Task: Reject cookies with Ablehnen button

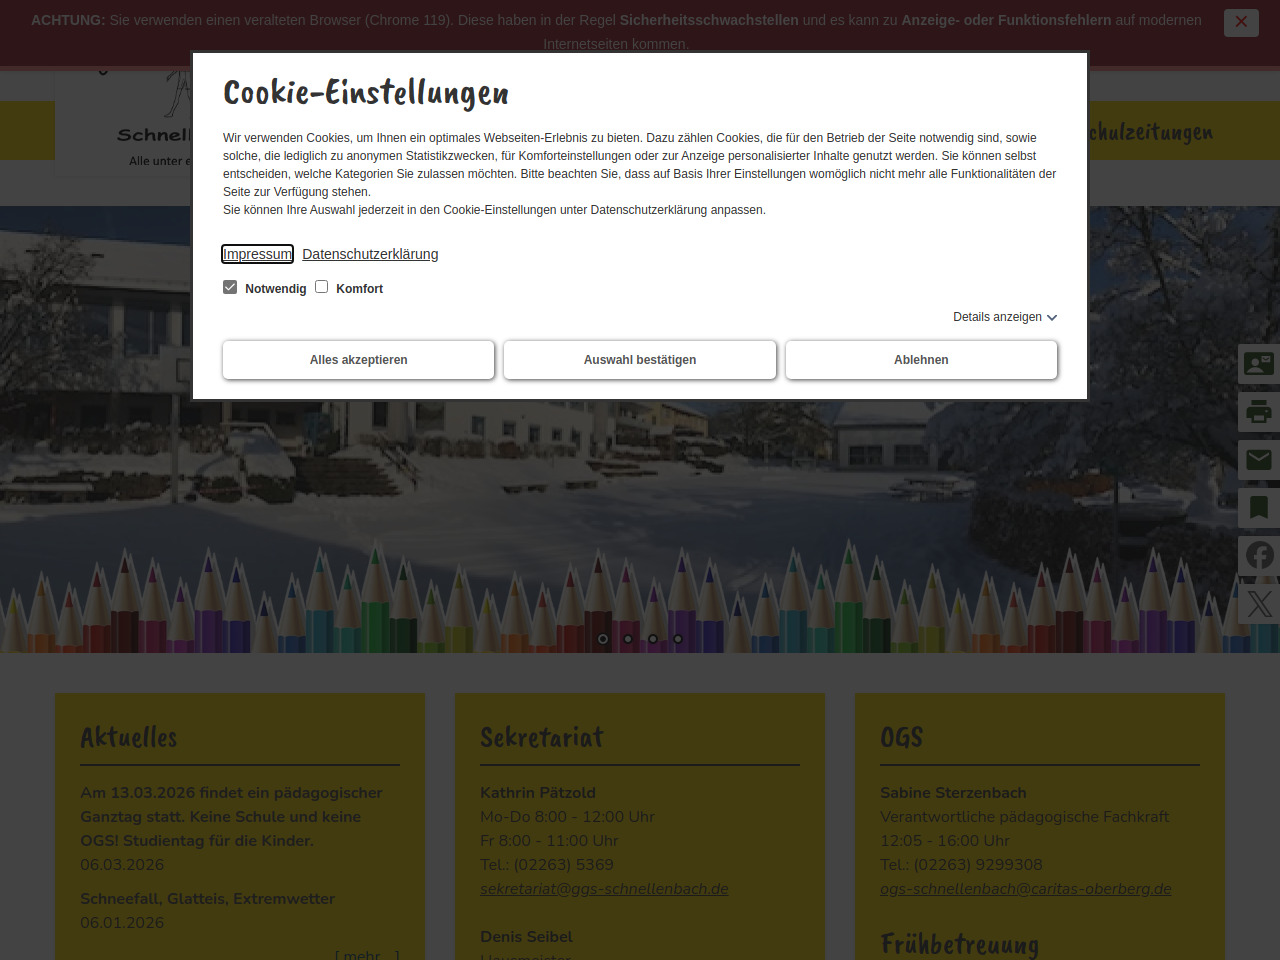Action: pyautogui.click(x=921, y=360)
